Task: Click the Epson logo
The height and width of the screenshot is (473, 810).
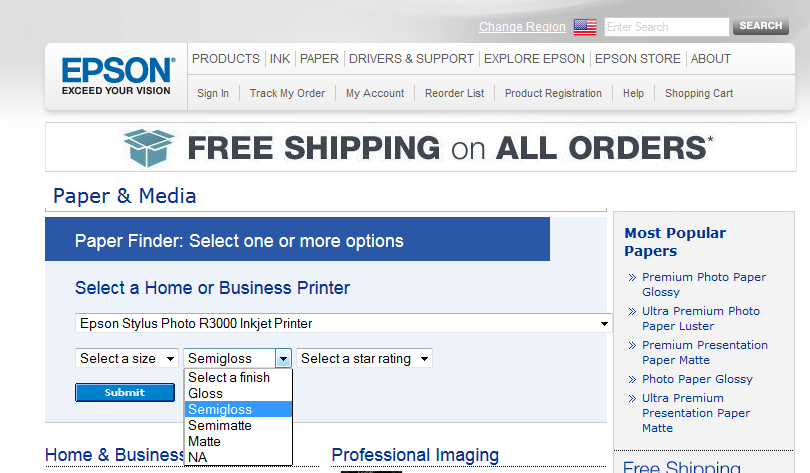Action: click(118, 76)
